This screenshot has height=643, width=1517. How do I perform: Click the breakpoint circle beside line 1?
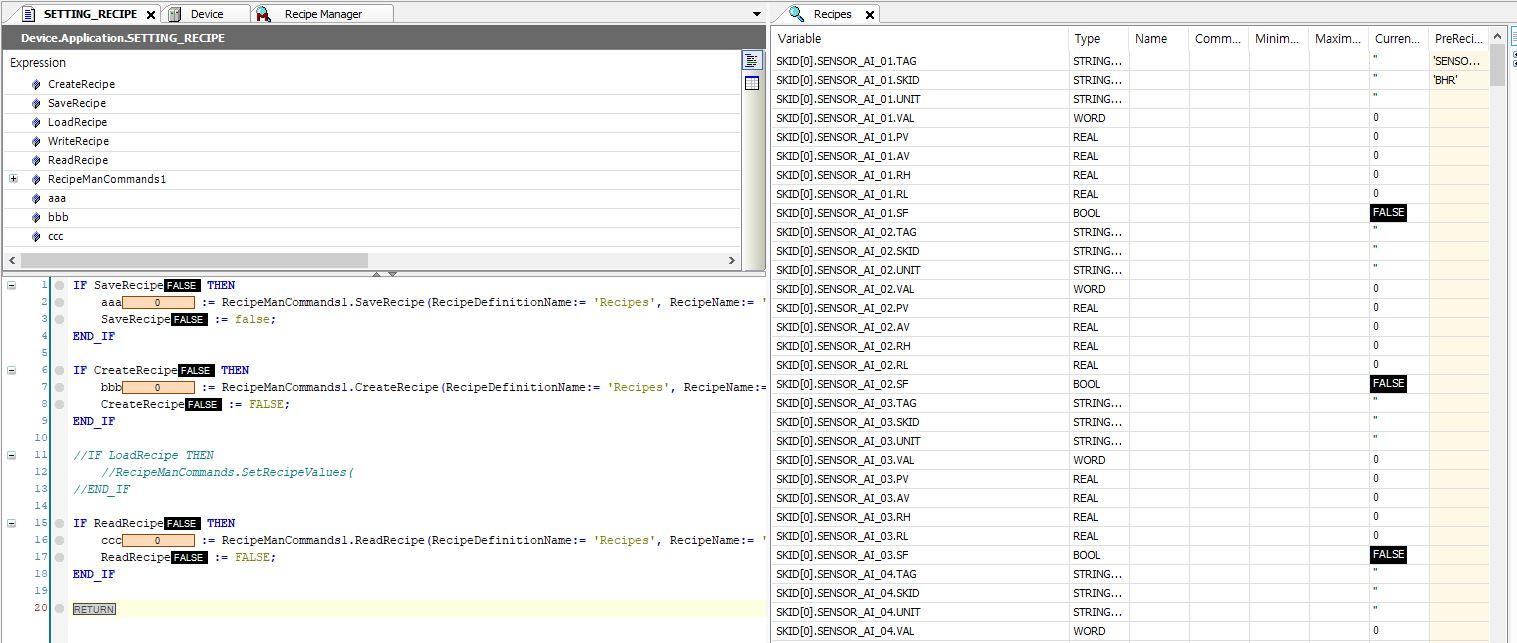click(60, 285)
